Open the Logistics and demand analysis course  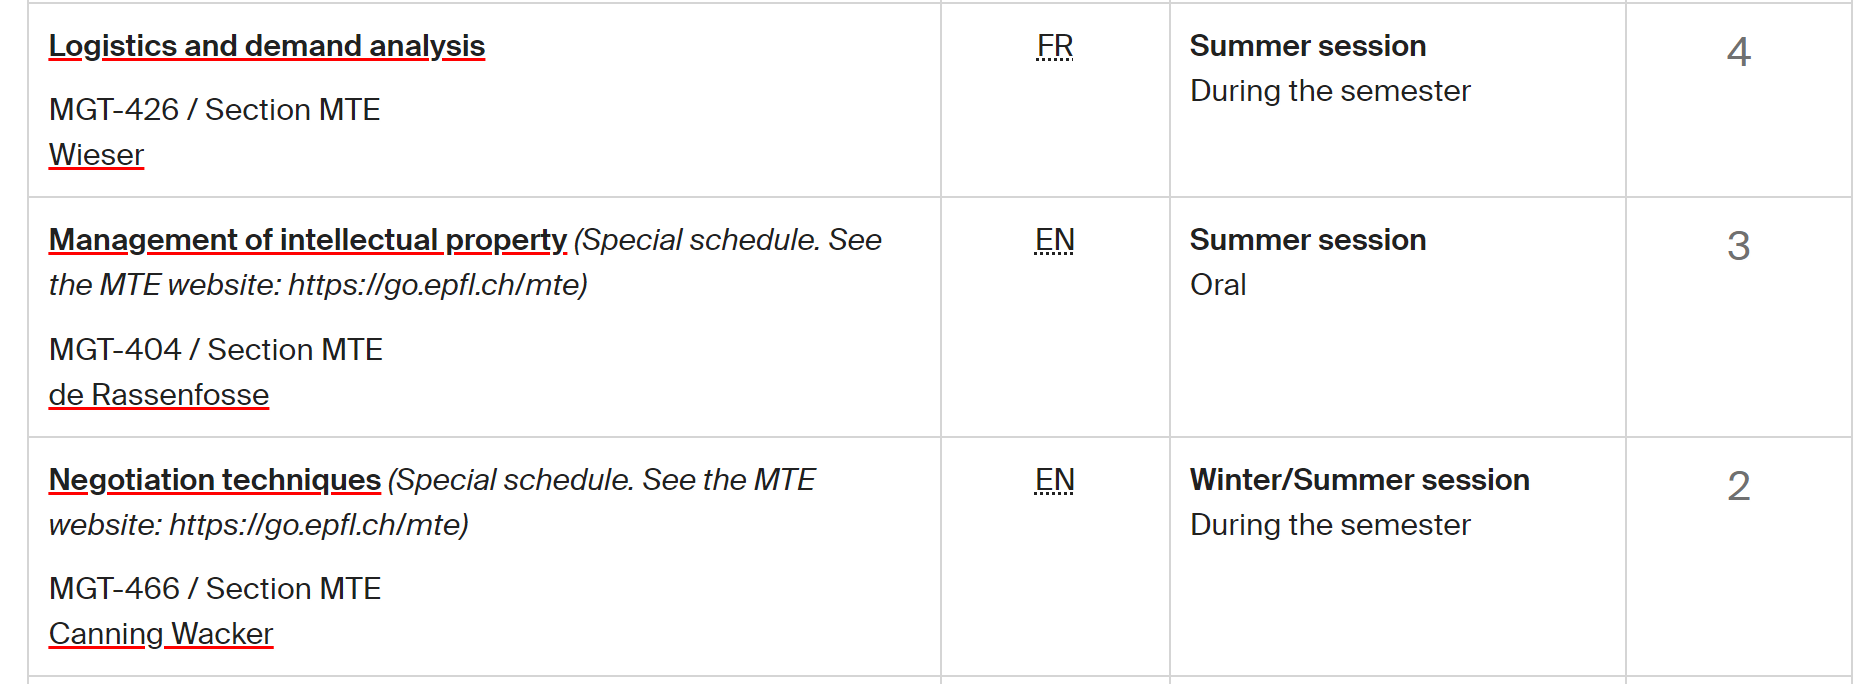(267, 46)
